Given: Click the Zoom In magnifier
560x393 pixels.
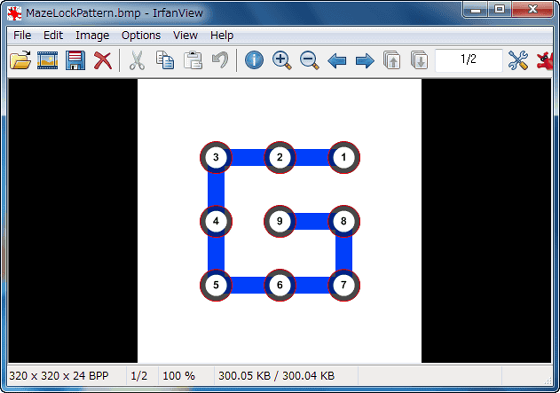Looking at the screenshot, I should tap(282, 60).
